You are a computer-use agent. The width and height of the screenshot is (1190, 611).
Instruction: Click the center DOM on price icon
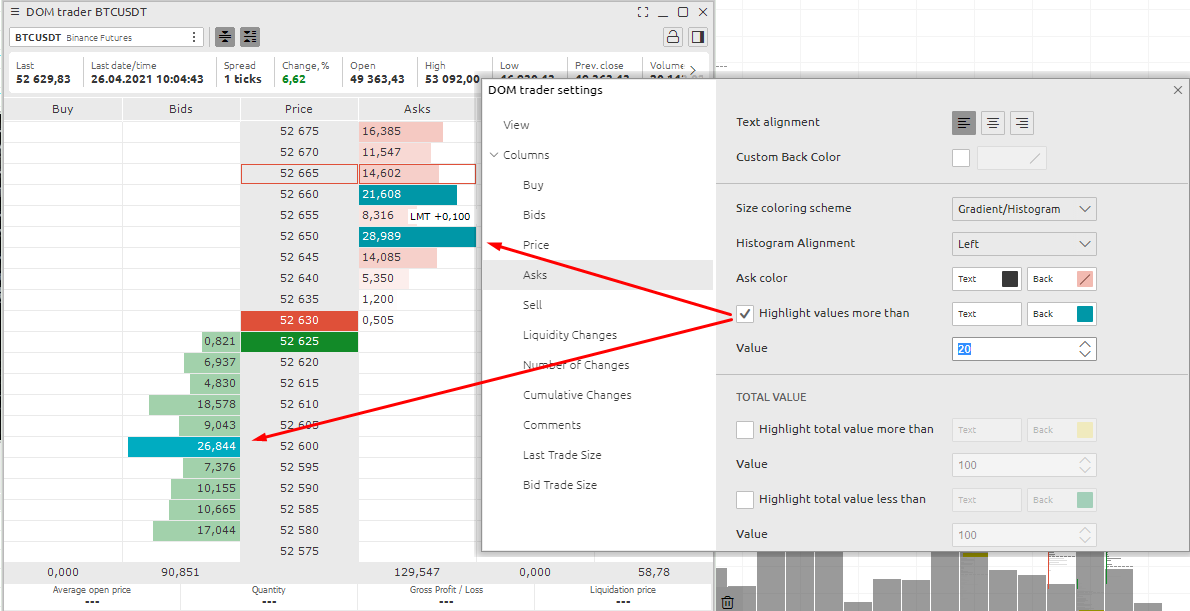(225, 37)
